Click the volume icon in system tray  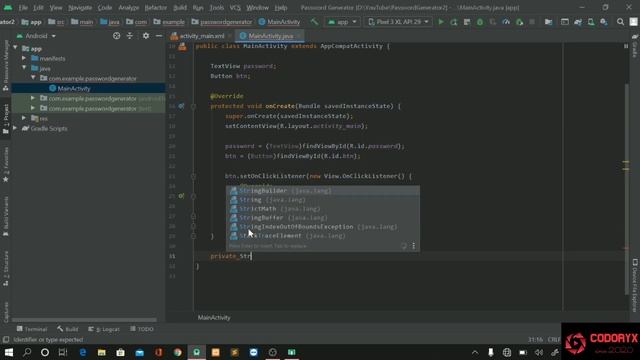tap(539, 352)
